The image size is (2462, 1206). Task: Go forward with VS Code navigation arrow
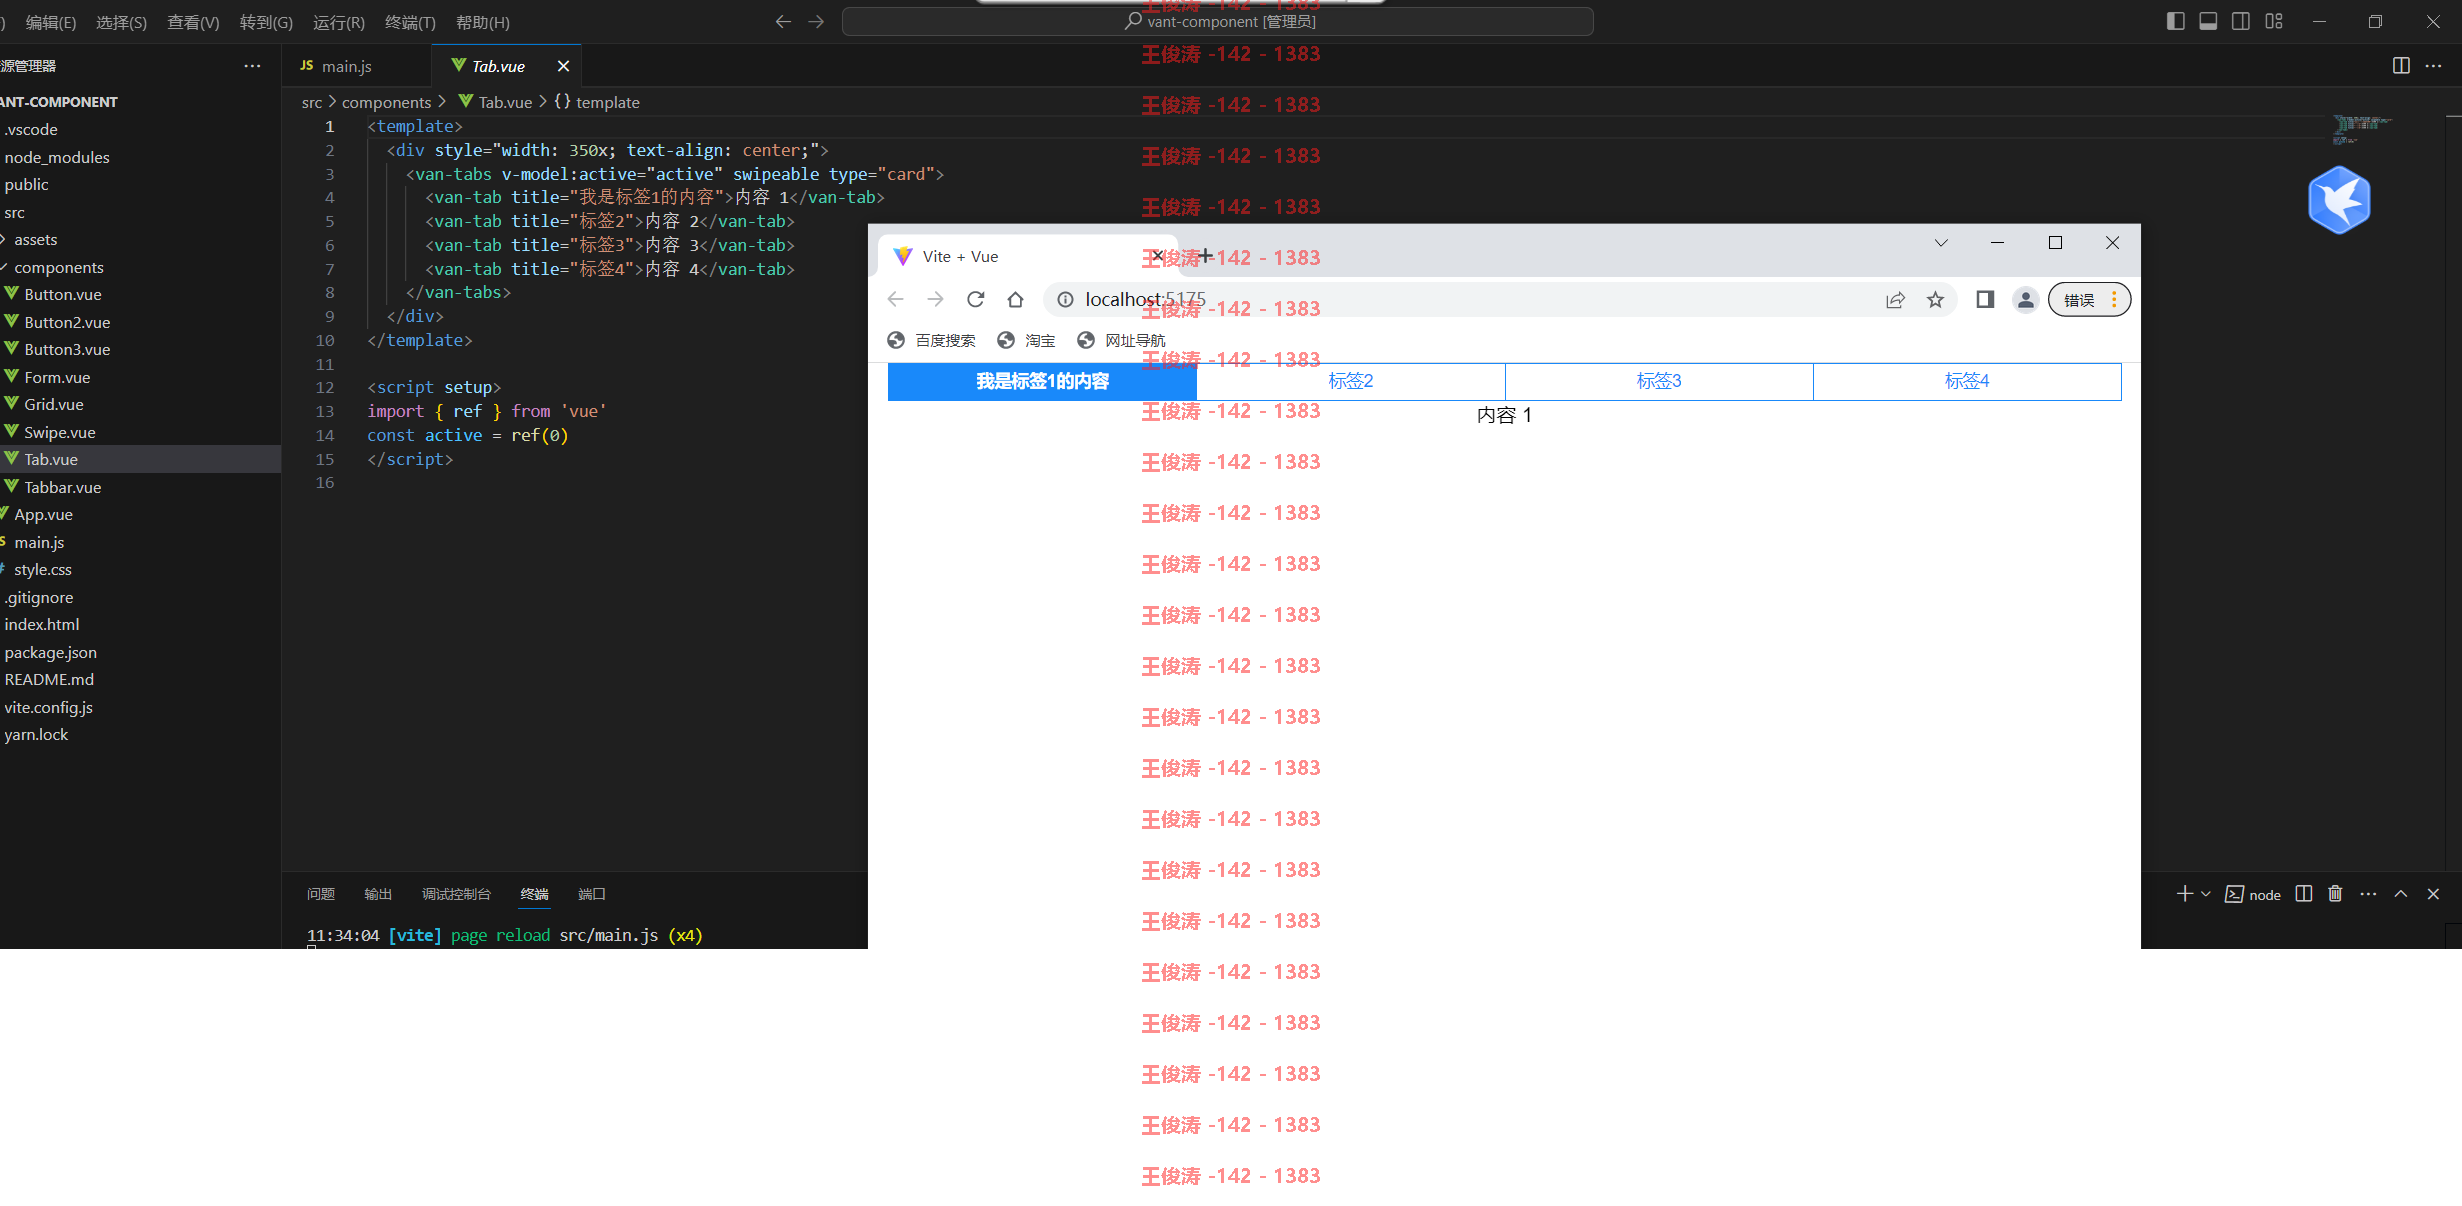click(816, 21)
